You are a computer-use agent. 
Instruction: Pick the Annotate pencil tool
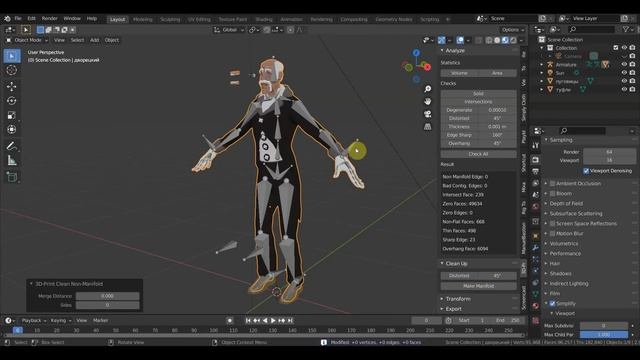(11, 146)
